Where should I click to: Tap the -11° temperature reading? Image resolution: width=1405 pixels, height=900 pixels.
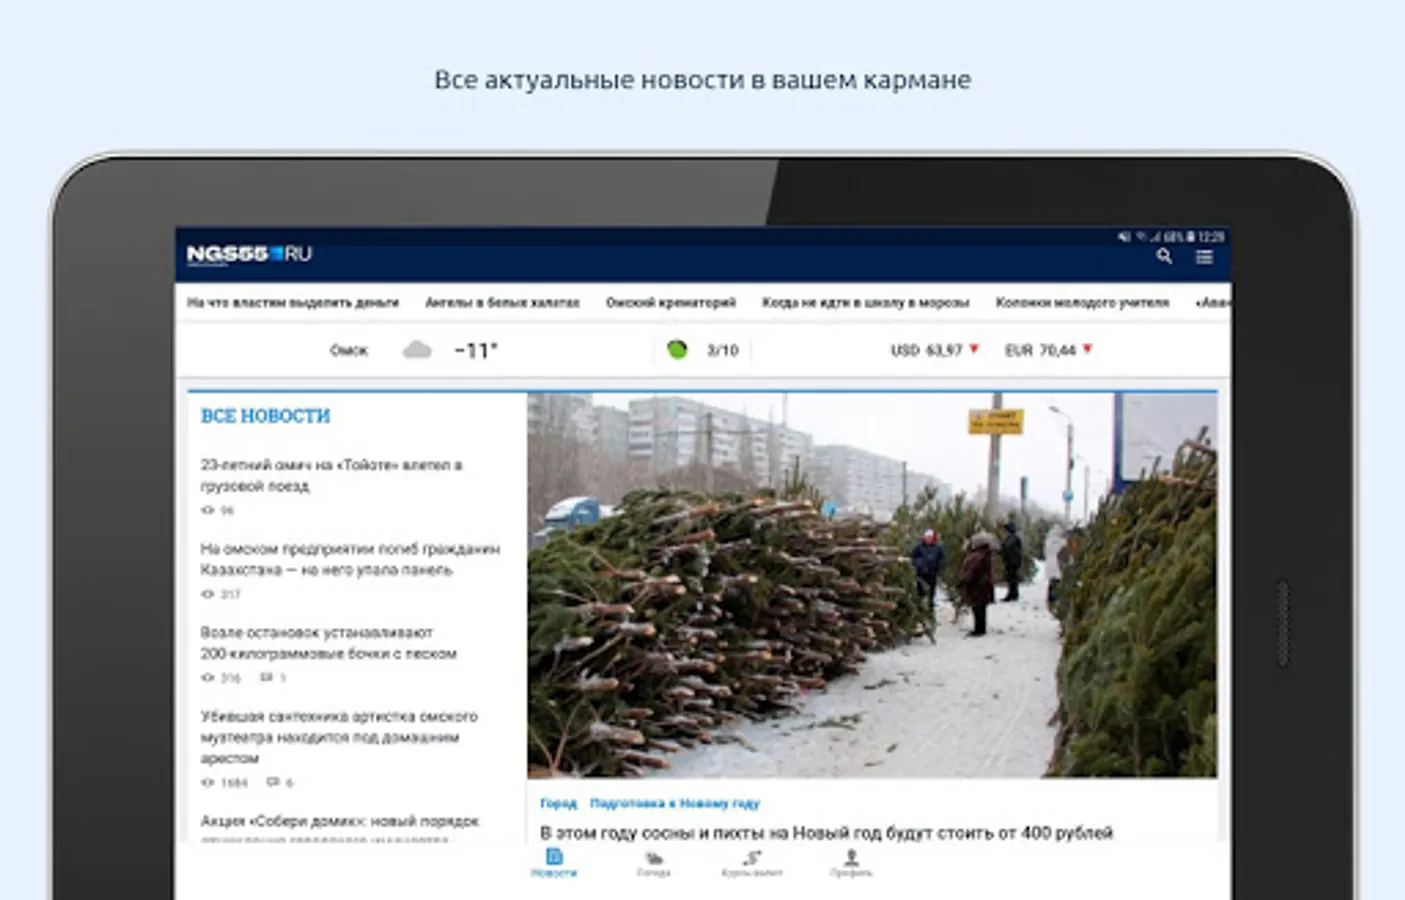476,350
